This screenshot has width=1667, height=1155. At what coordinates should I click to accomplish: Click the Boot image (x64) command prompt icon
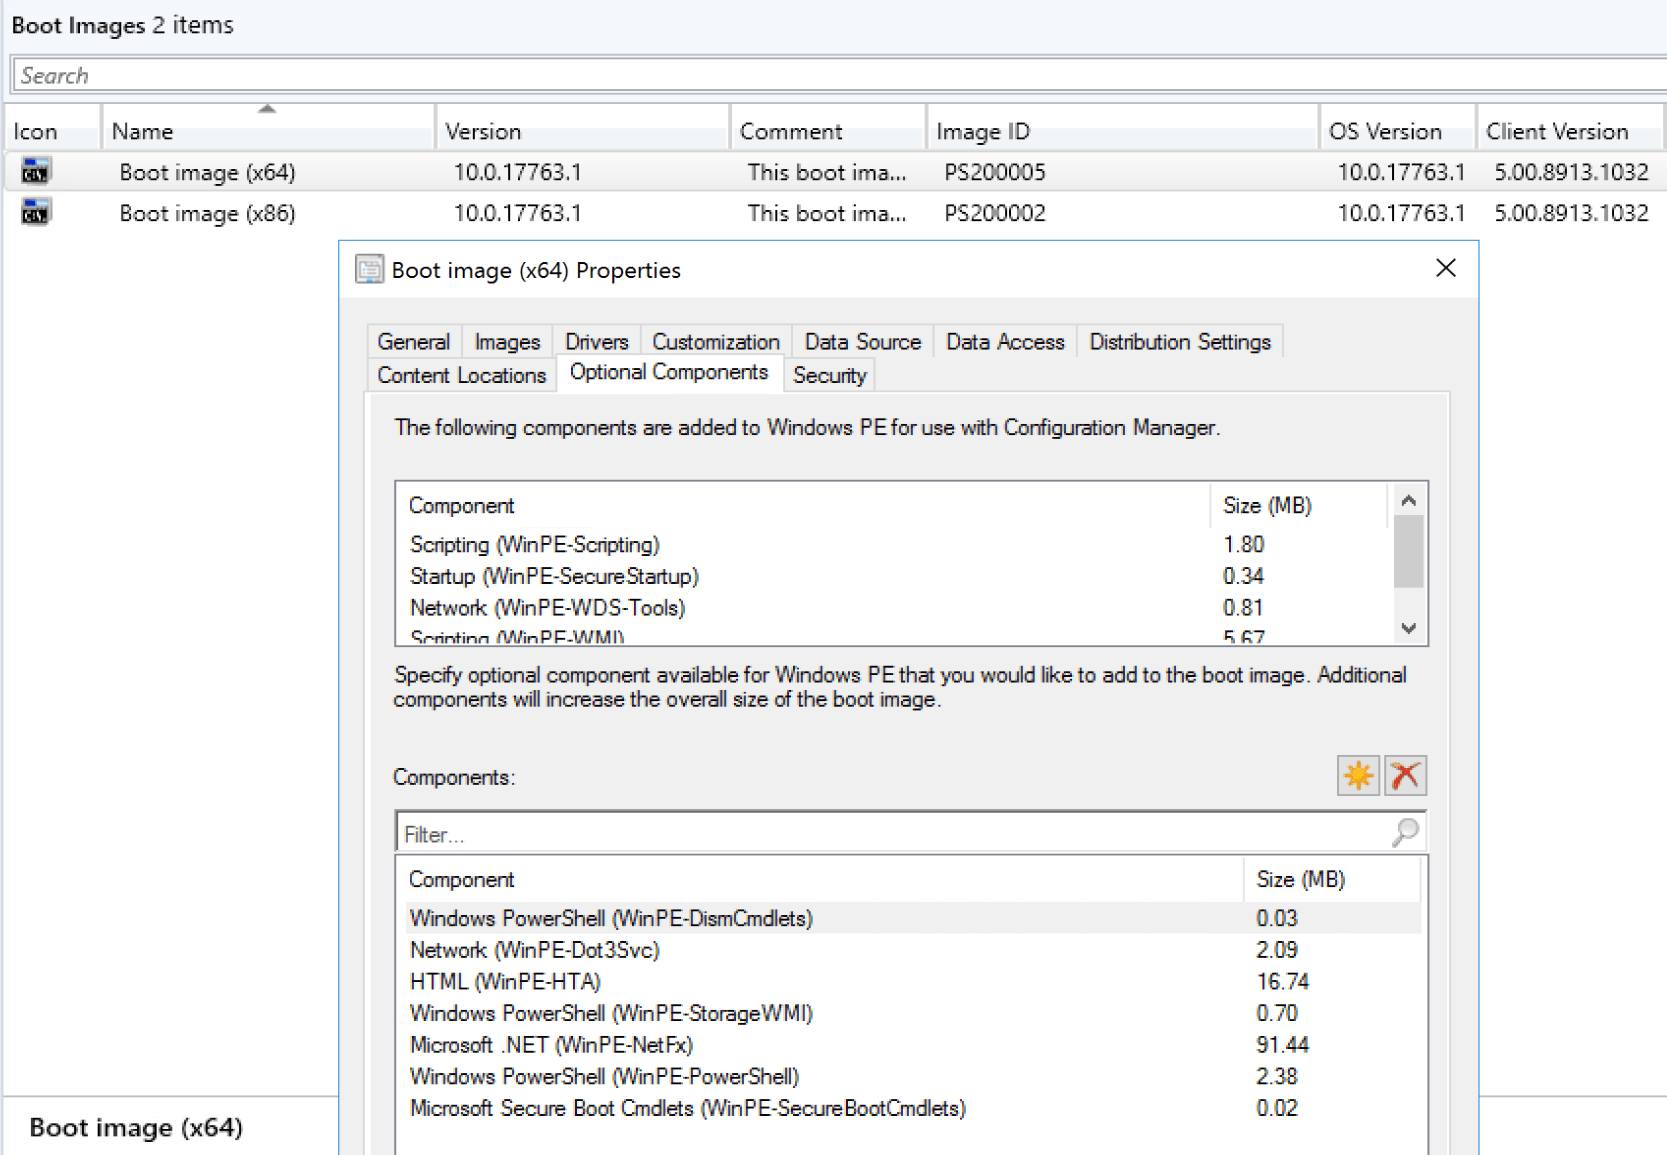34,171
